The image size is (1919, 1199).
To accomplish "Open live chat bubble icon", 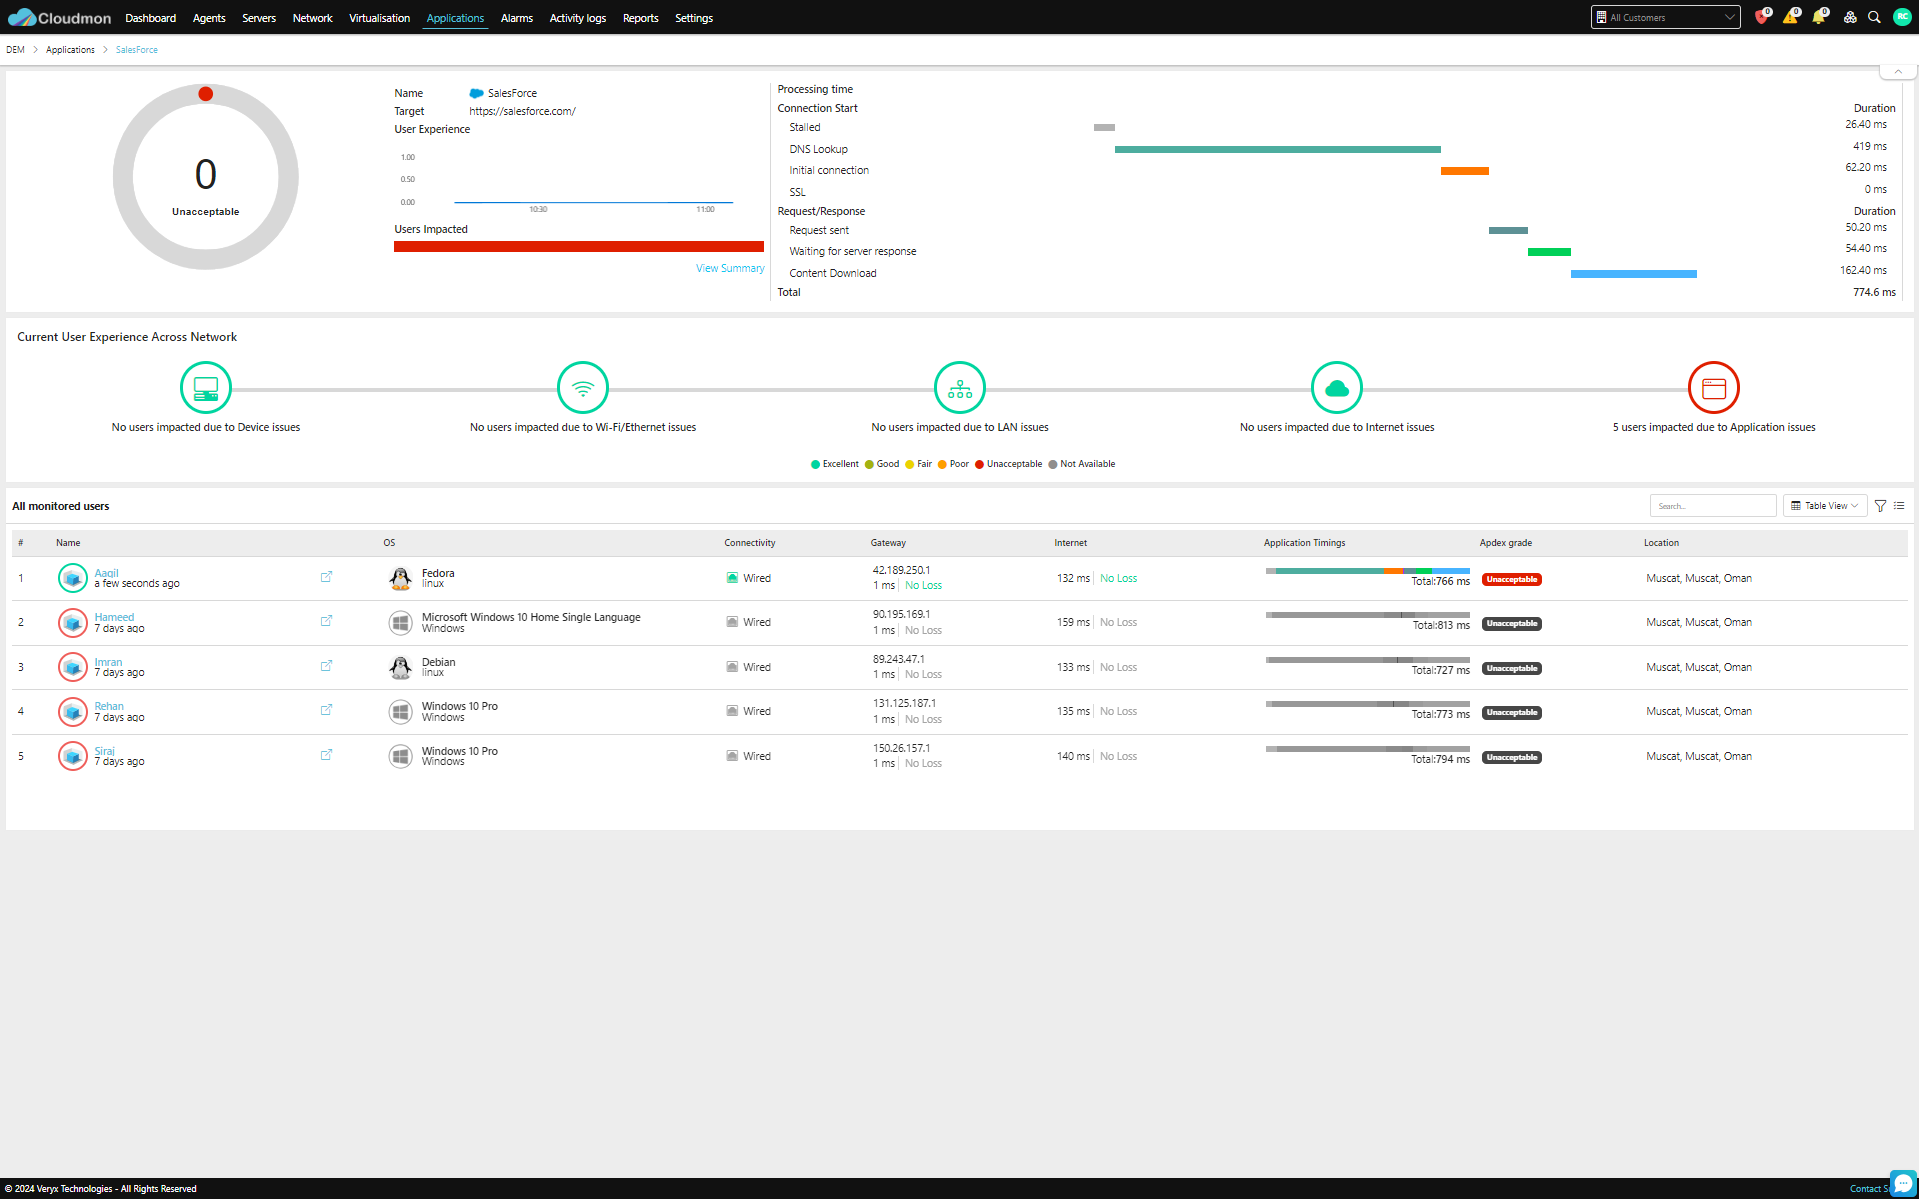I will [1902, 1183].
